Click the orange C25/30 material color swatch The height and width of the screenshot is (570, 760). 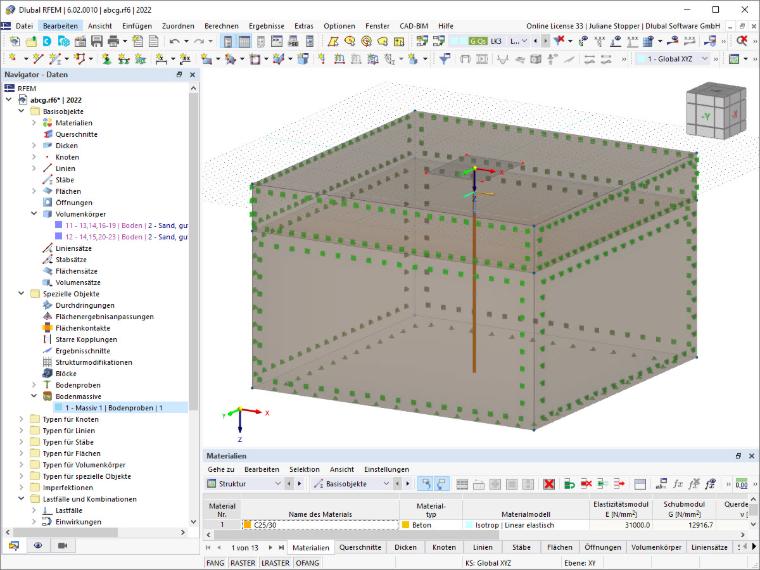pos(248,525)
